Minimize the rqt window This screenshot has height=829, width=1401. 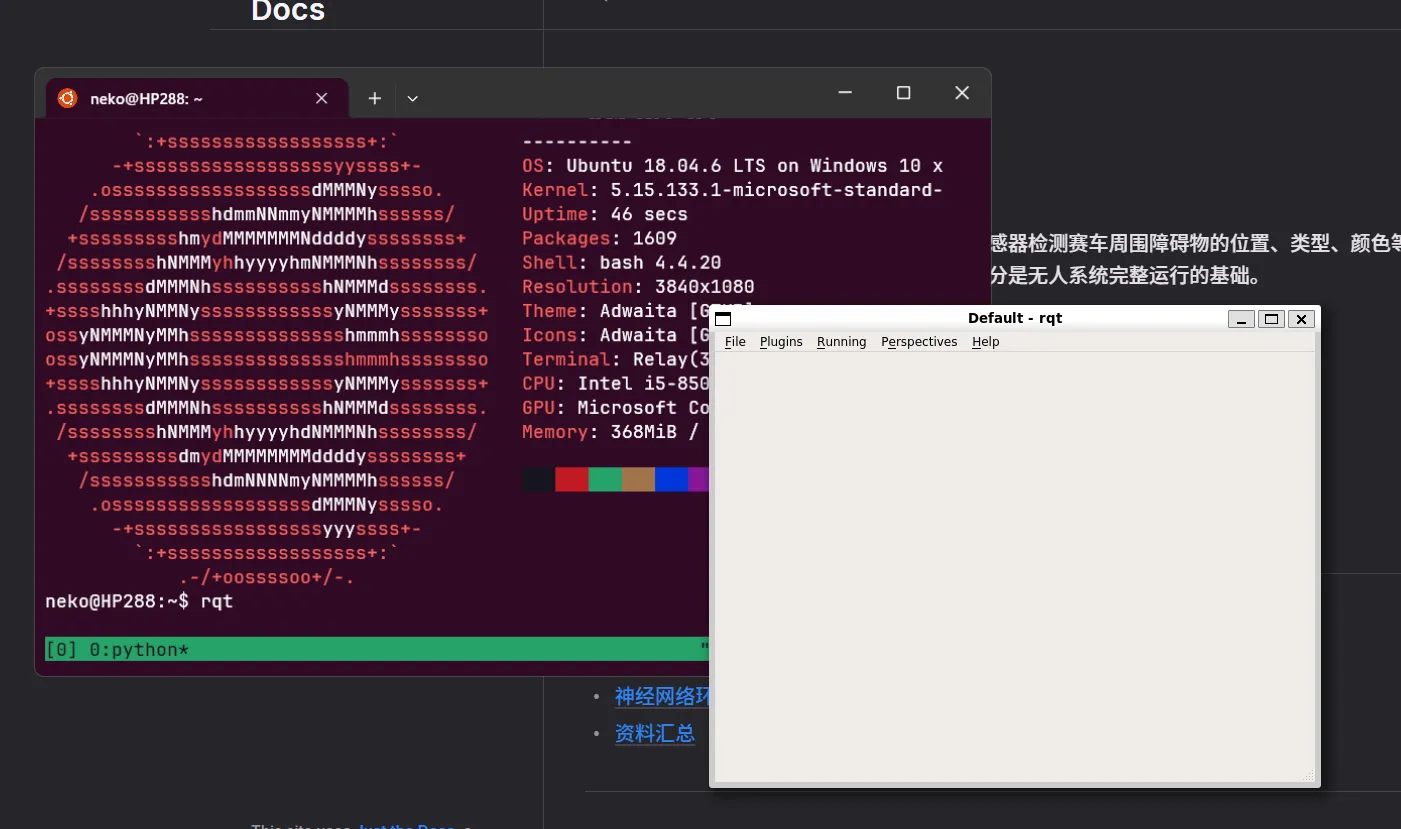[x=1241, y=318]
